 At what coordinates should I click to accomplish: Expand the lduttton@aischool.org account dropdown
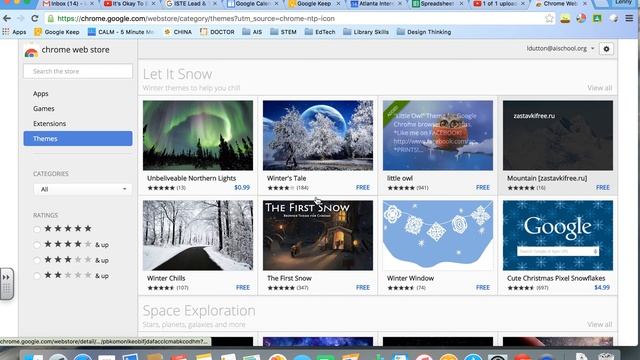560,49
